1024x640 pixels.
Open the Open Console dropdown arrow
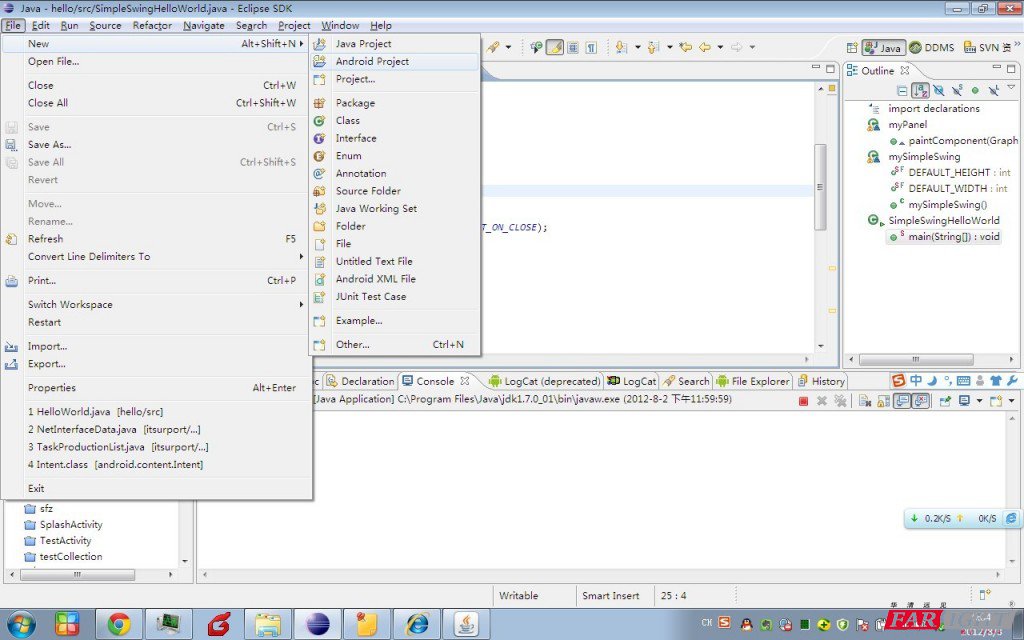[1012, 401]
